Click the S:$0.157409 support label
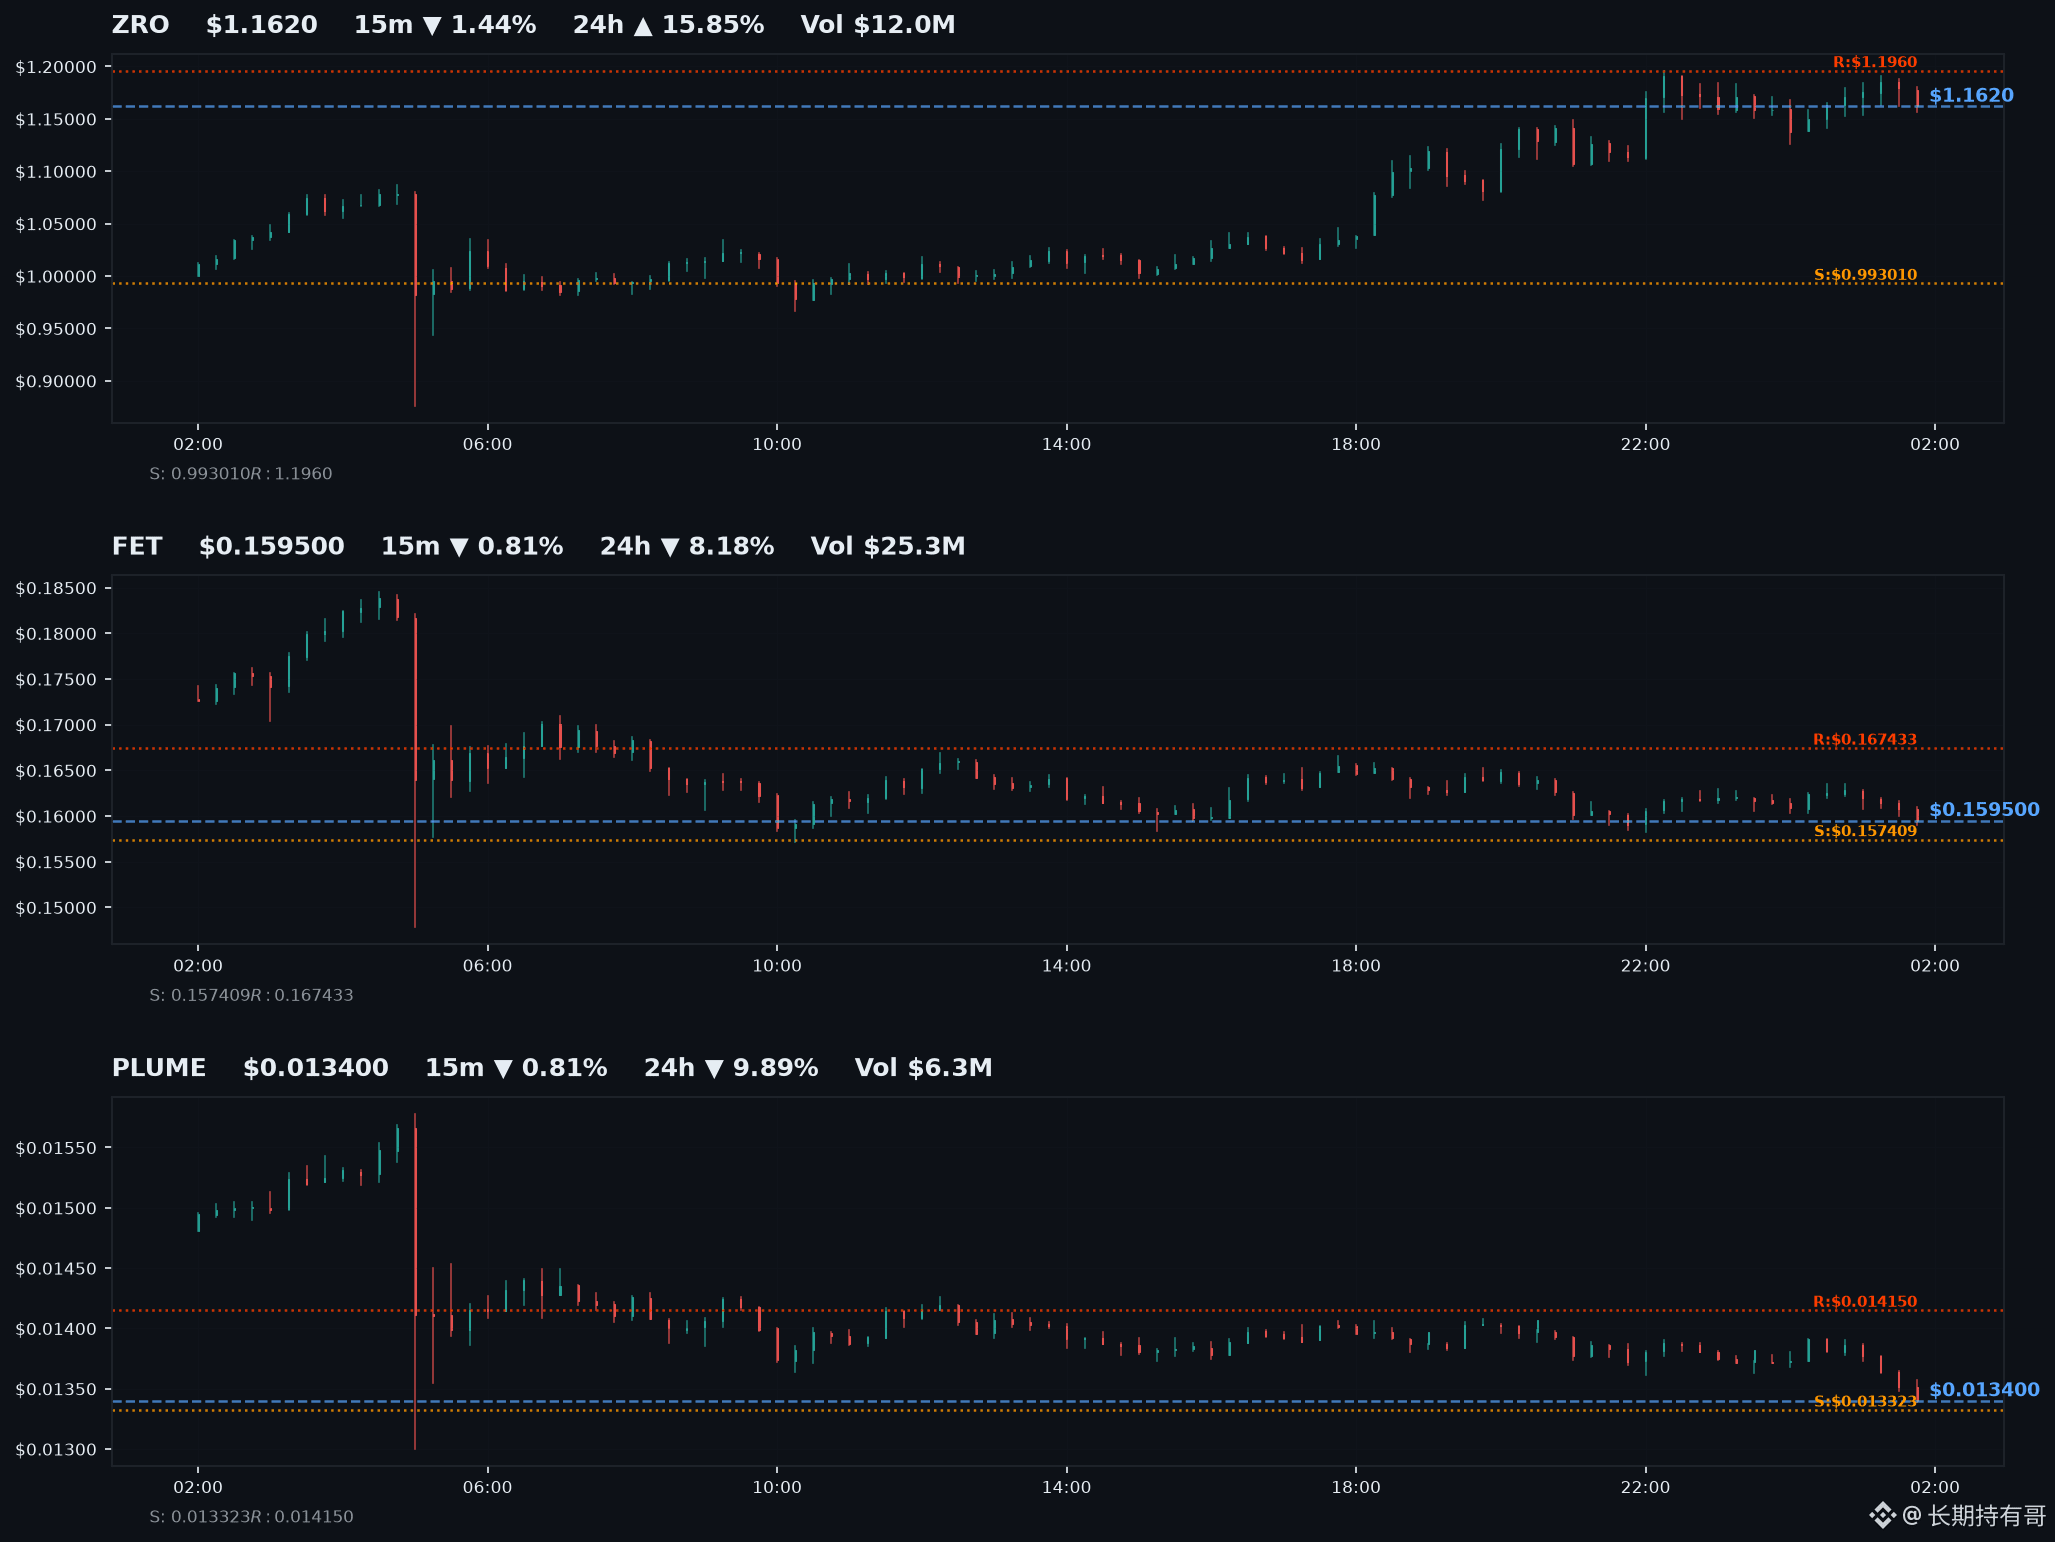The image size is (2055, 1542). click(x=1866, y=831)
